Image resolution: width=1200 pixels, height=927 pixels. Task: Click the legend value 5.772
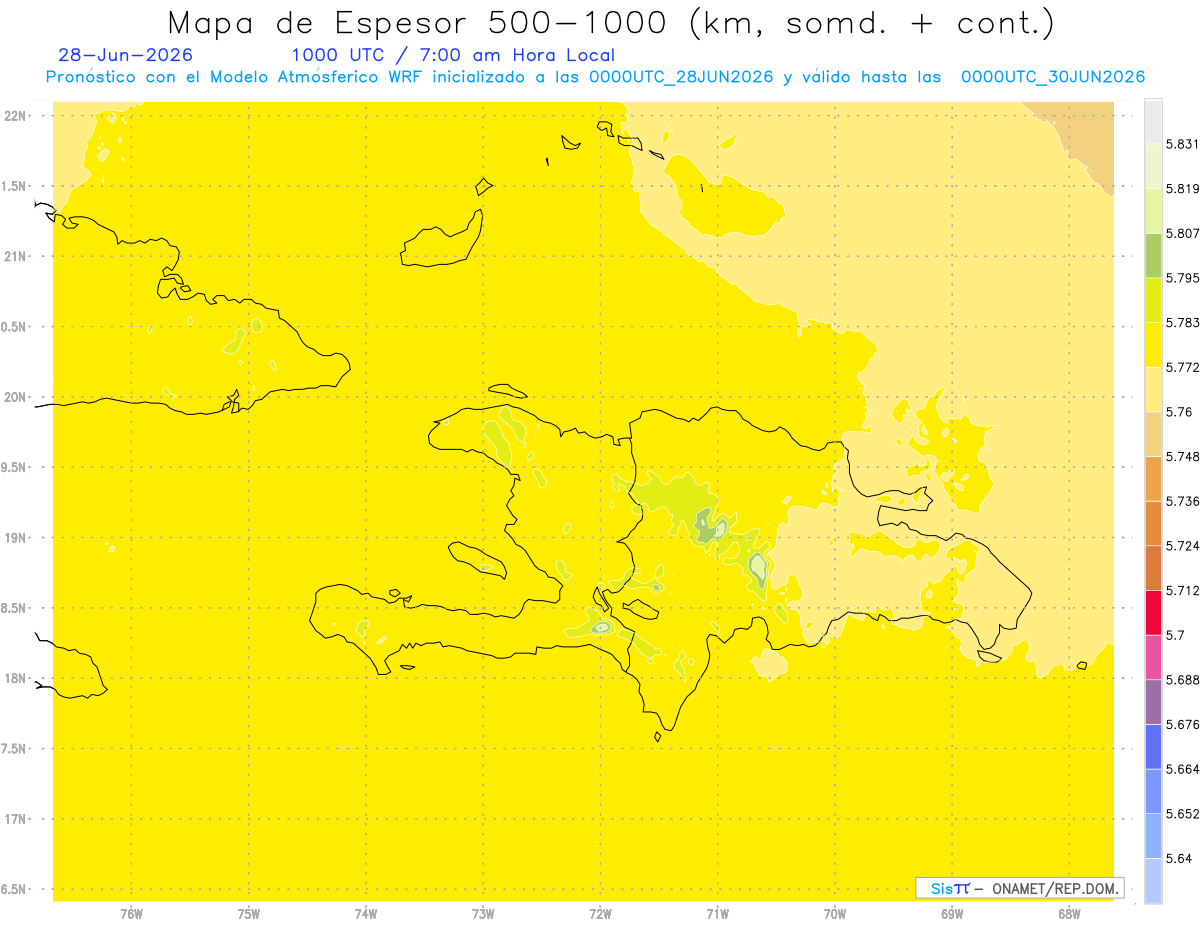[1183, 367]
